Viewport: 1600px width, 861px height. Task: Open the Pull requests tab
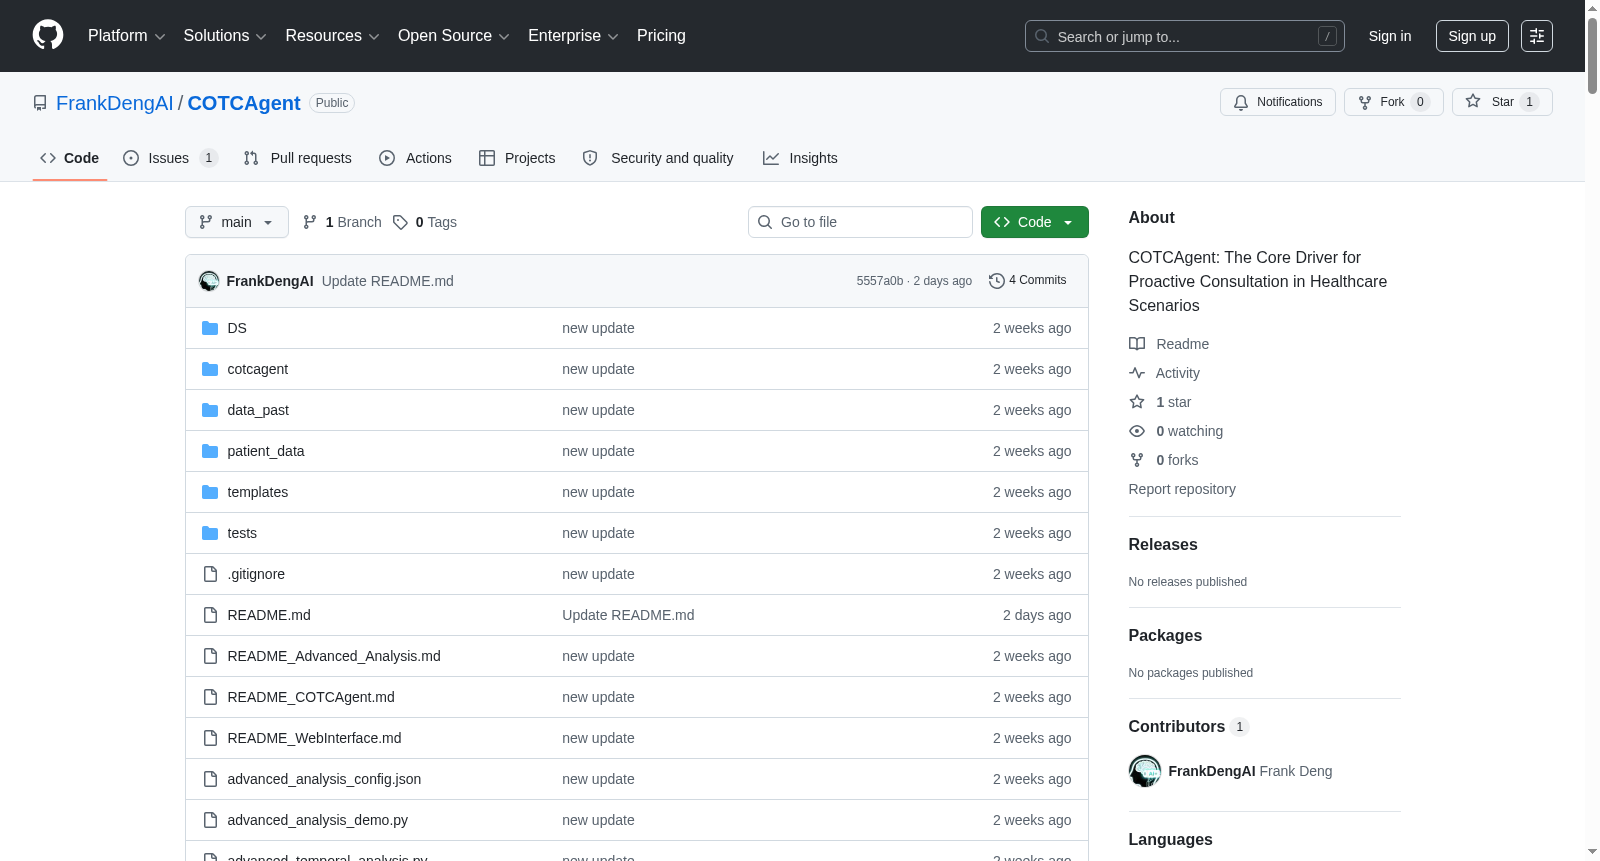click(x=298, y=158)
